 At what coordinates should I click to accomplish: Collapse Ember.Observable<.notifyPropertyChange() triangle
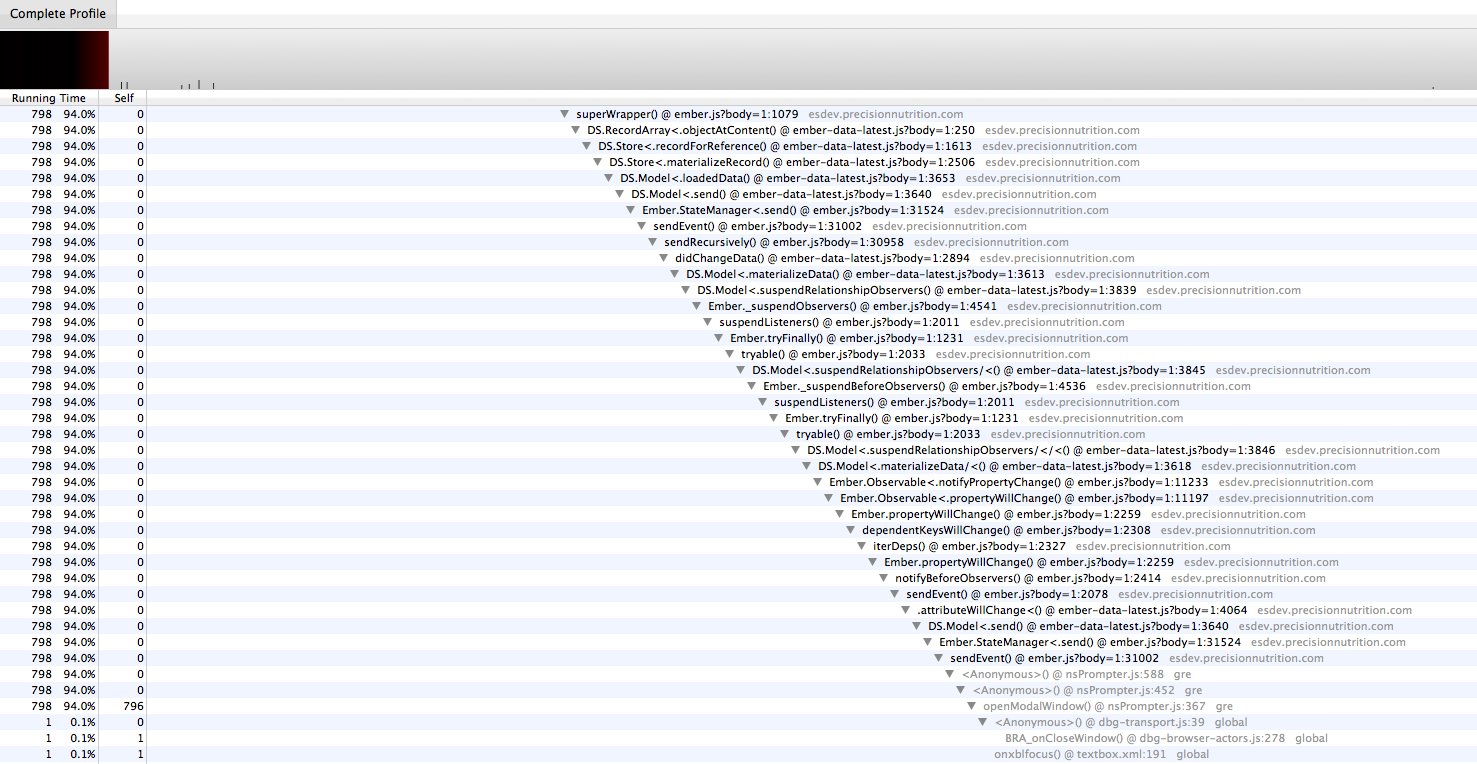(x=818, y=482)
